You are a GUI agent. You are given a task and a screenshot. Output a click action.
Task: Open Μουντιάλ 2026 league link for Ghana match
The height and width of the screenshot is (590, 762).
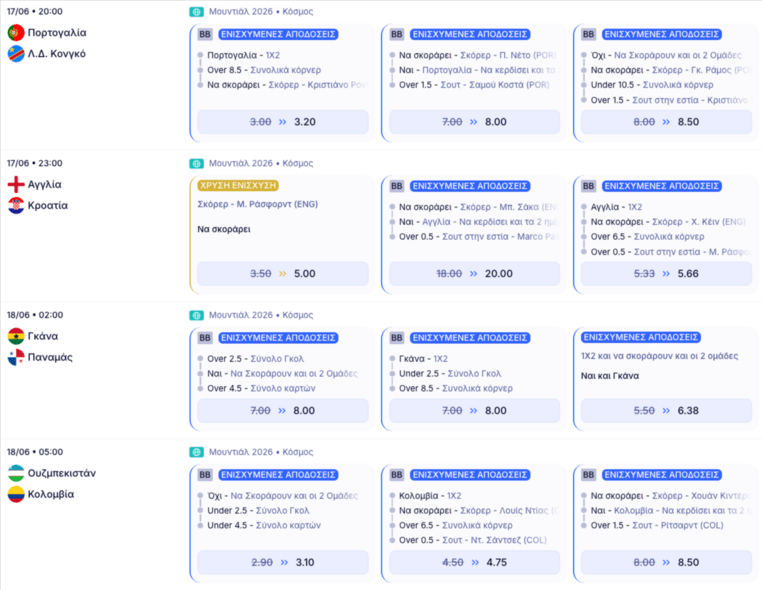point(241,315)
